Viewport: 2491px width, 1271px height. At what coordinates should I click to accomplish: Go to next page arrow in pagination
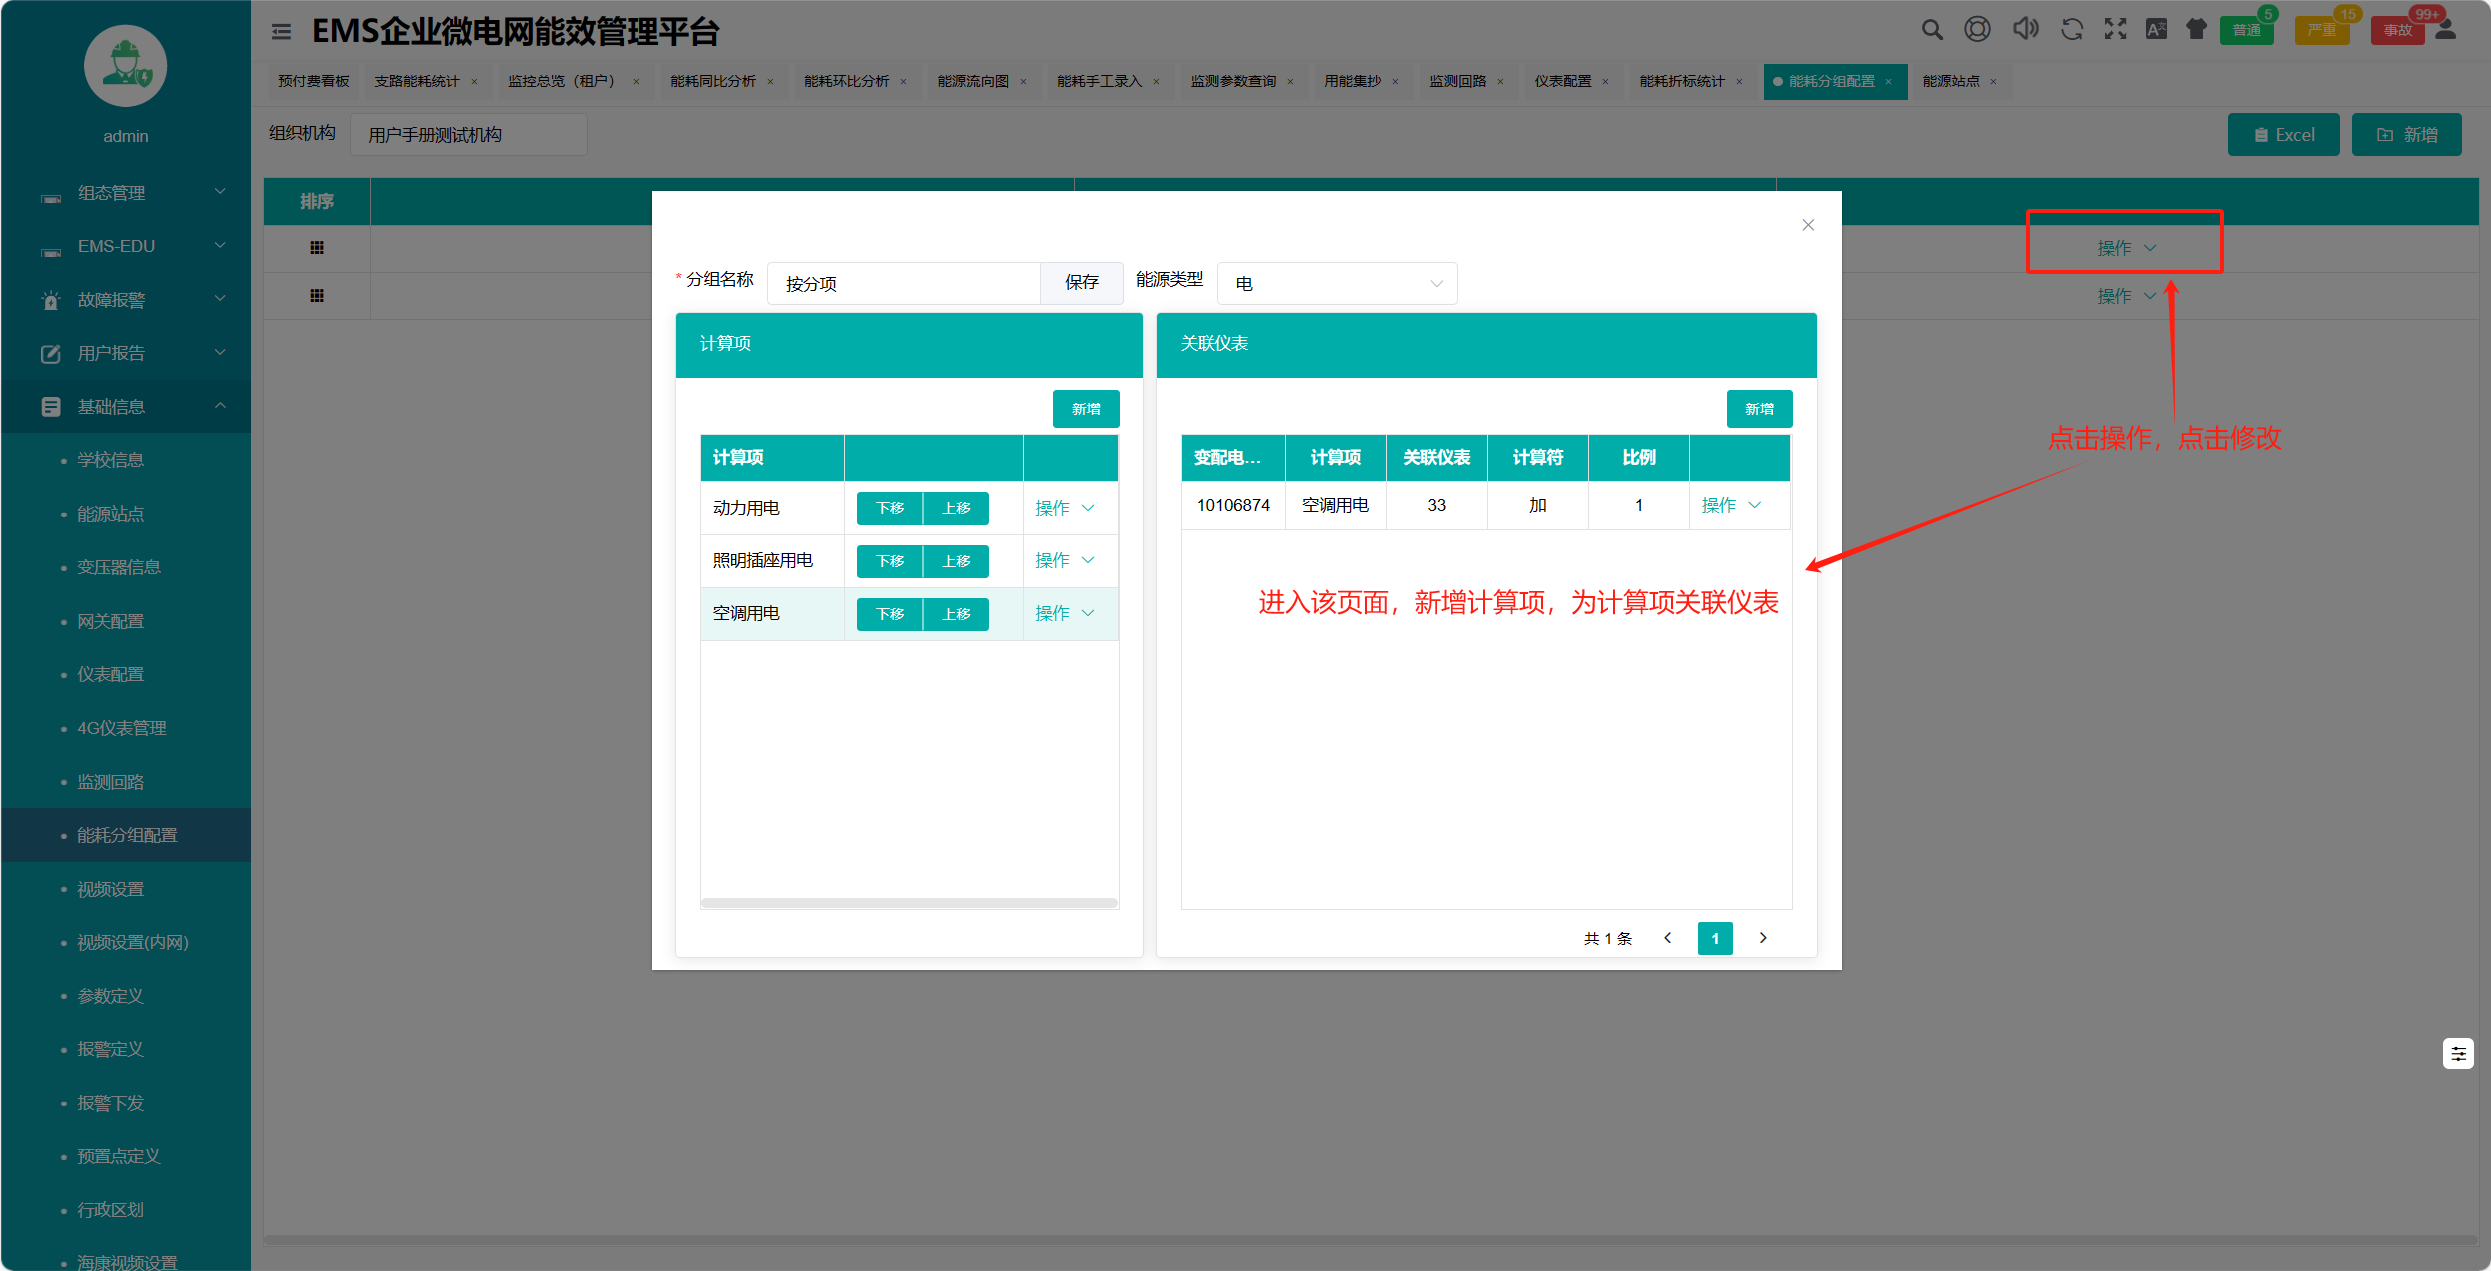tap(1763, 938)
